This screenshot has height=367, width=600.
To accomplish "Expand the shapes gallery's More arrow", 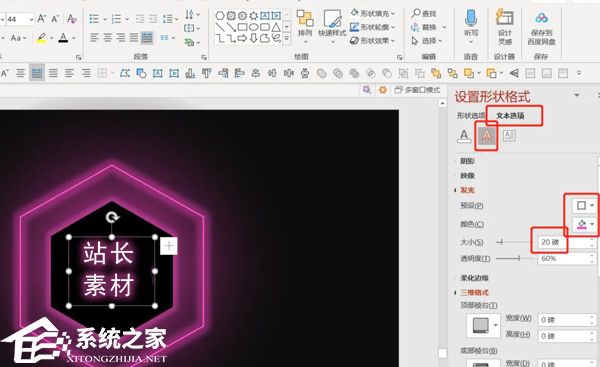I will [x=287, y=38].
